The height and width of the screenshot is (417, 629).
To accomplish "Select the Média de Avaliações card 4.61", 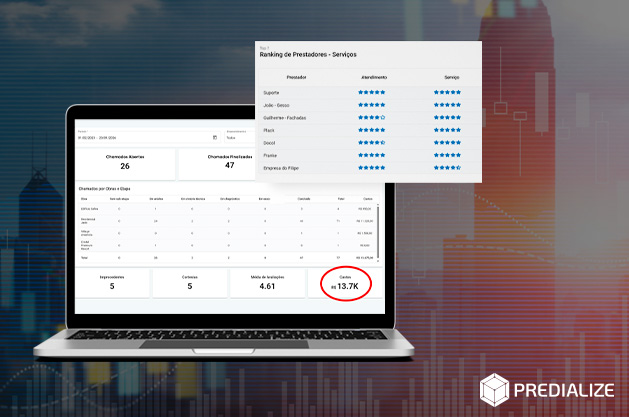I will point(267,283).
